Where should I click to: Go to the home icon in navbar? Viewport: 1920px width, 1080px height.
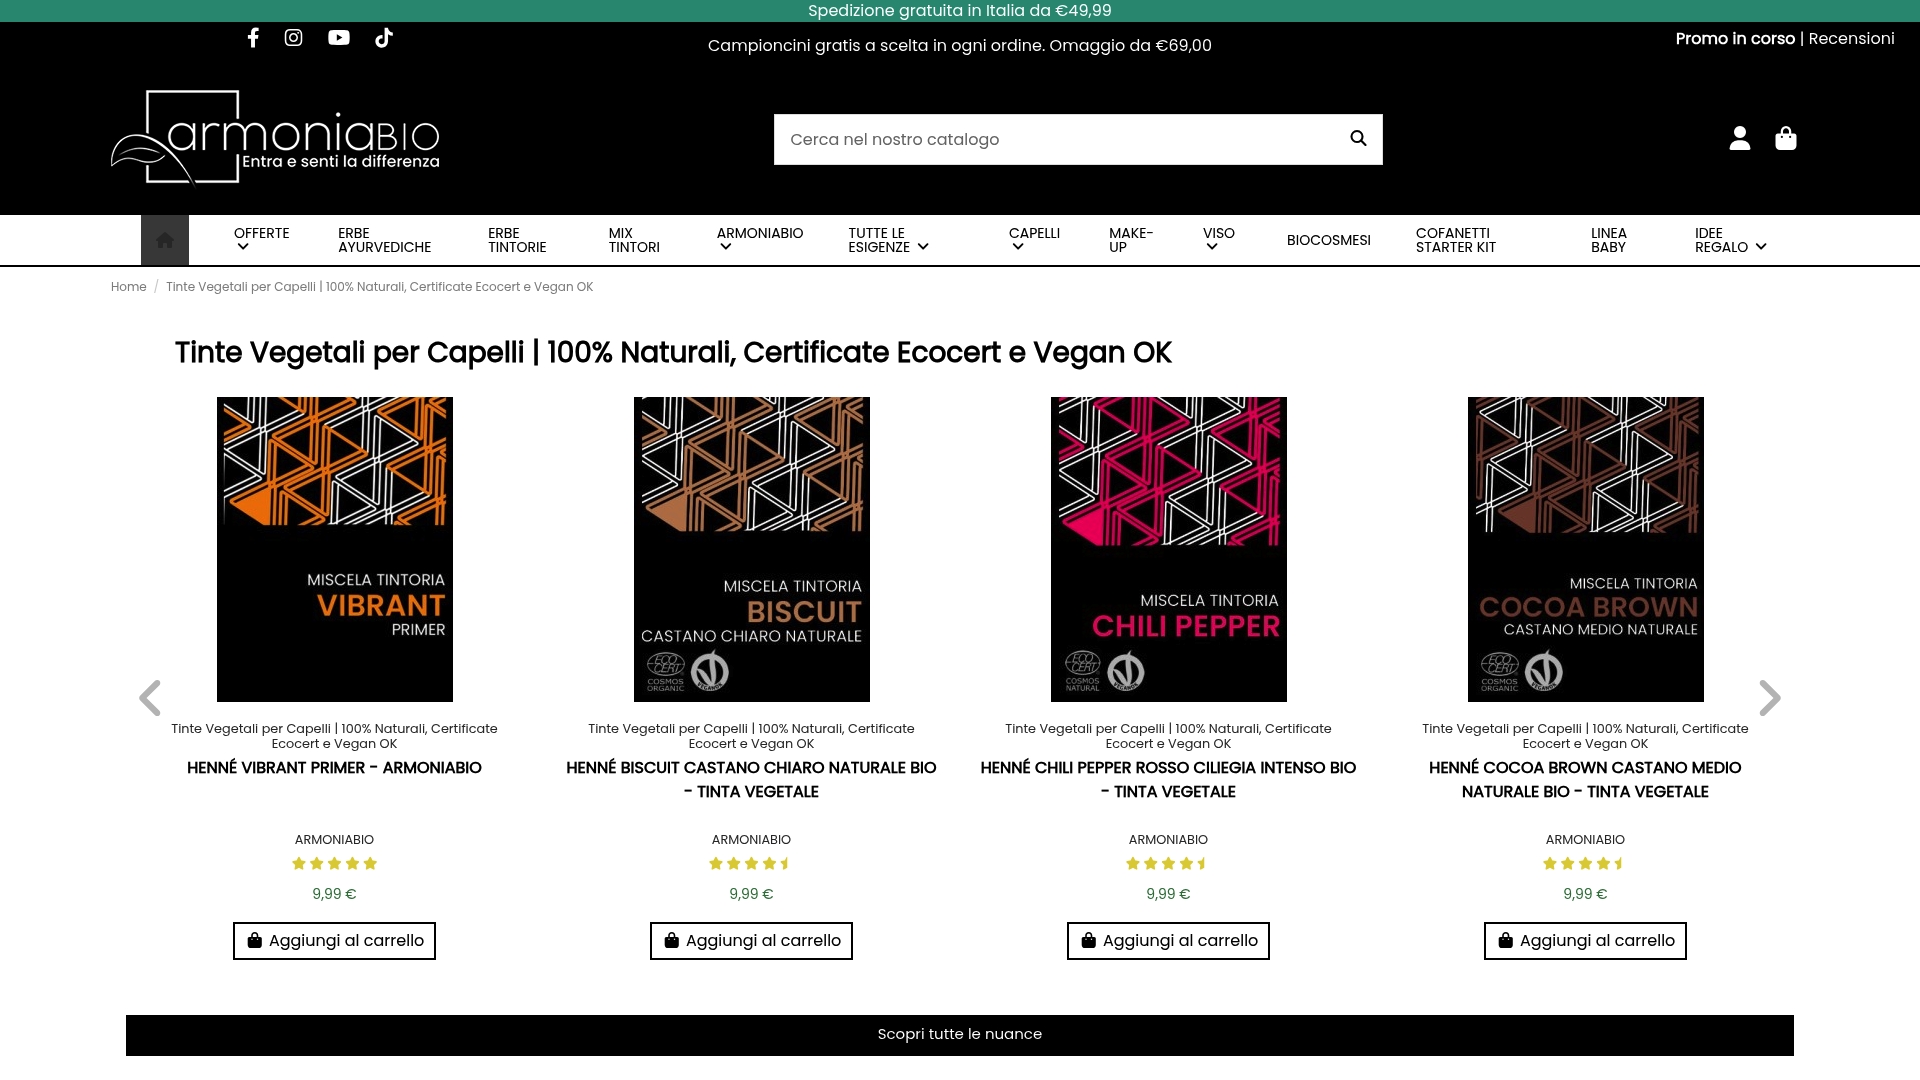[x=165, y=240]
